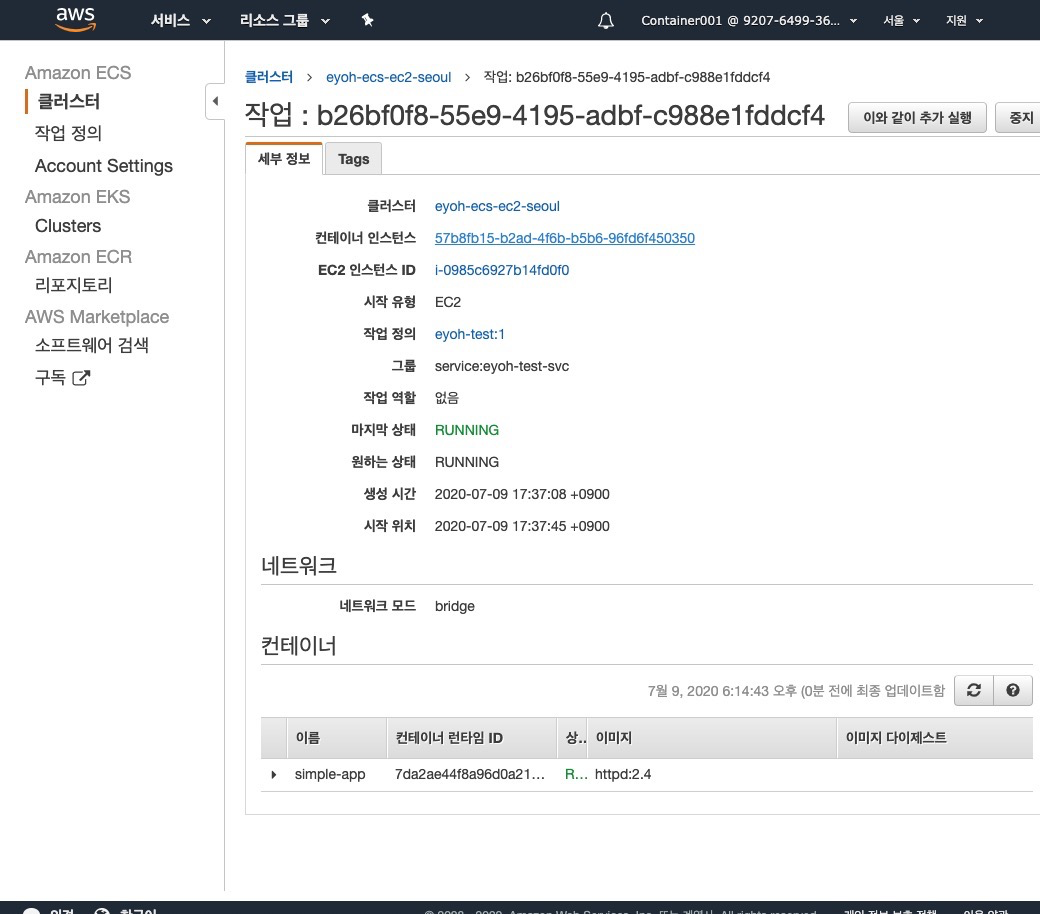Click the Amazon ECS sidebar heading
The height and width of the screenshot is (914, 1040).
point(78,72)
